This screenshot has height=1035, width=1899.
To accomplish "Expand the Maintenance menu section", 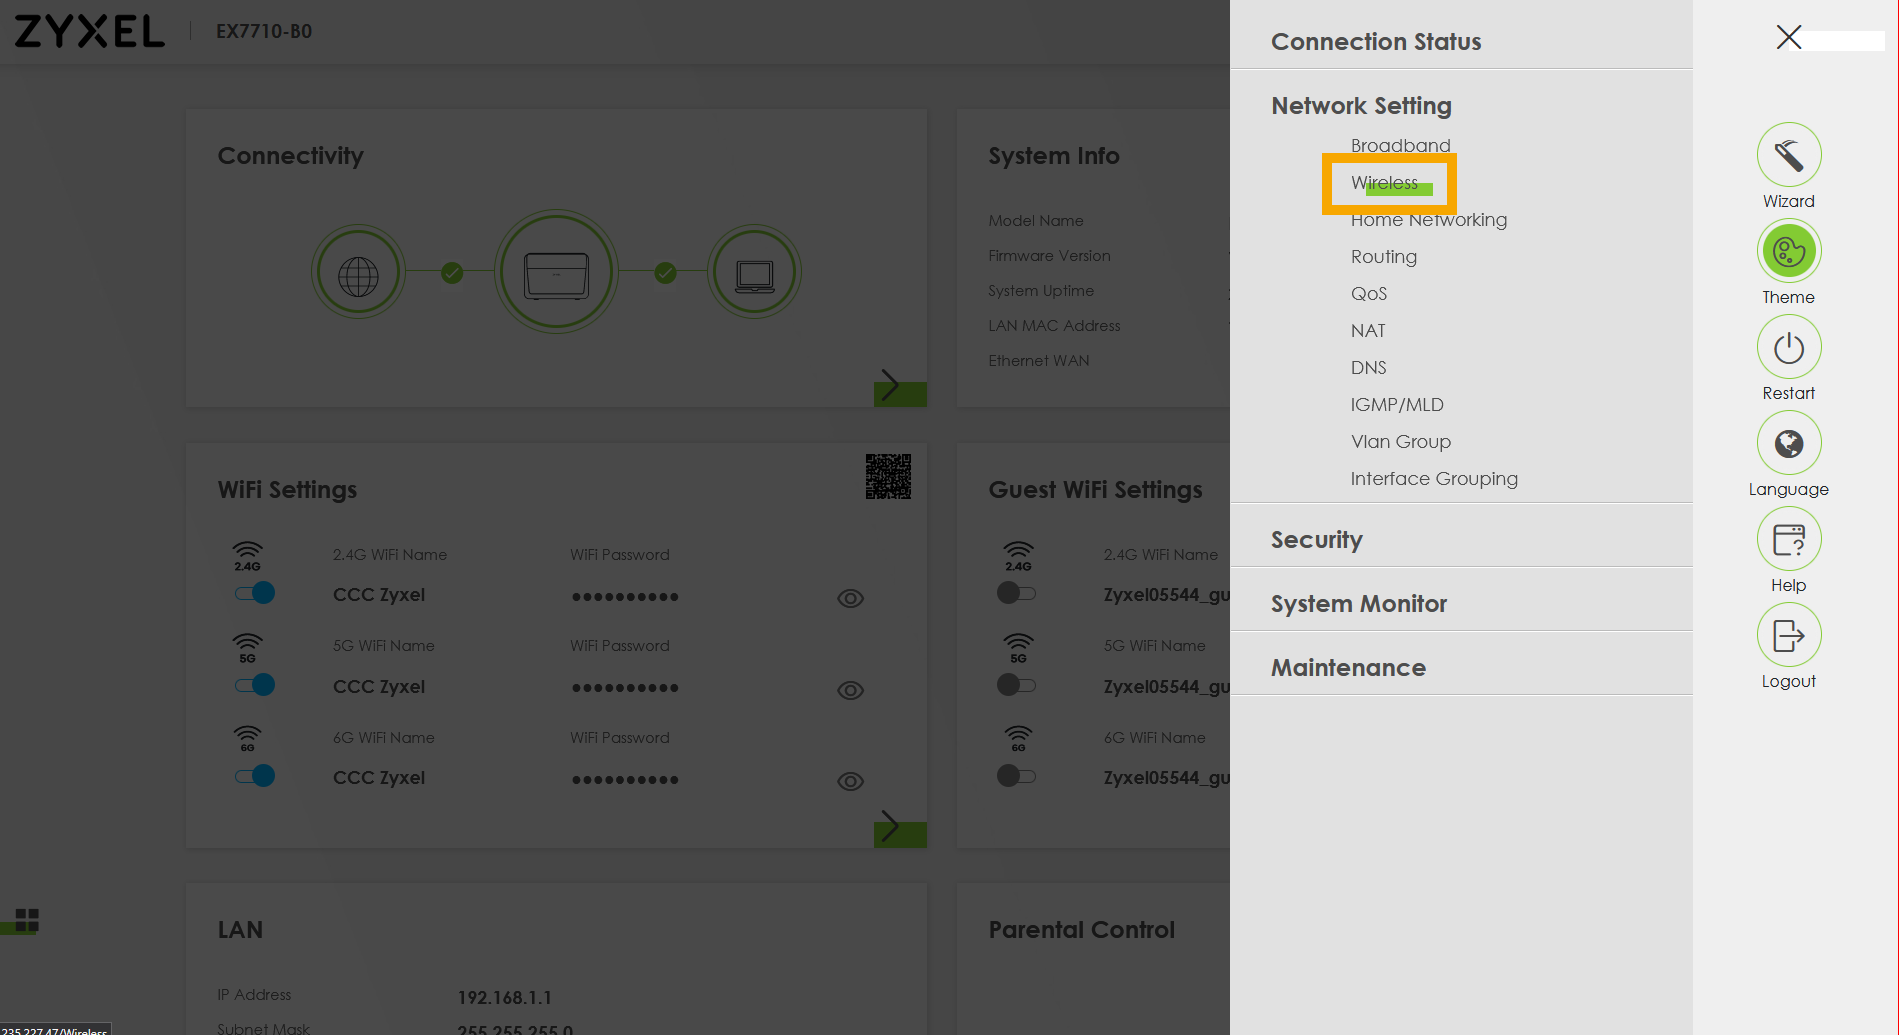I will click(x=1348, y=668).
